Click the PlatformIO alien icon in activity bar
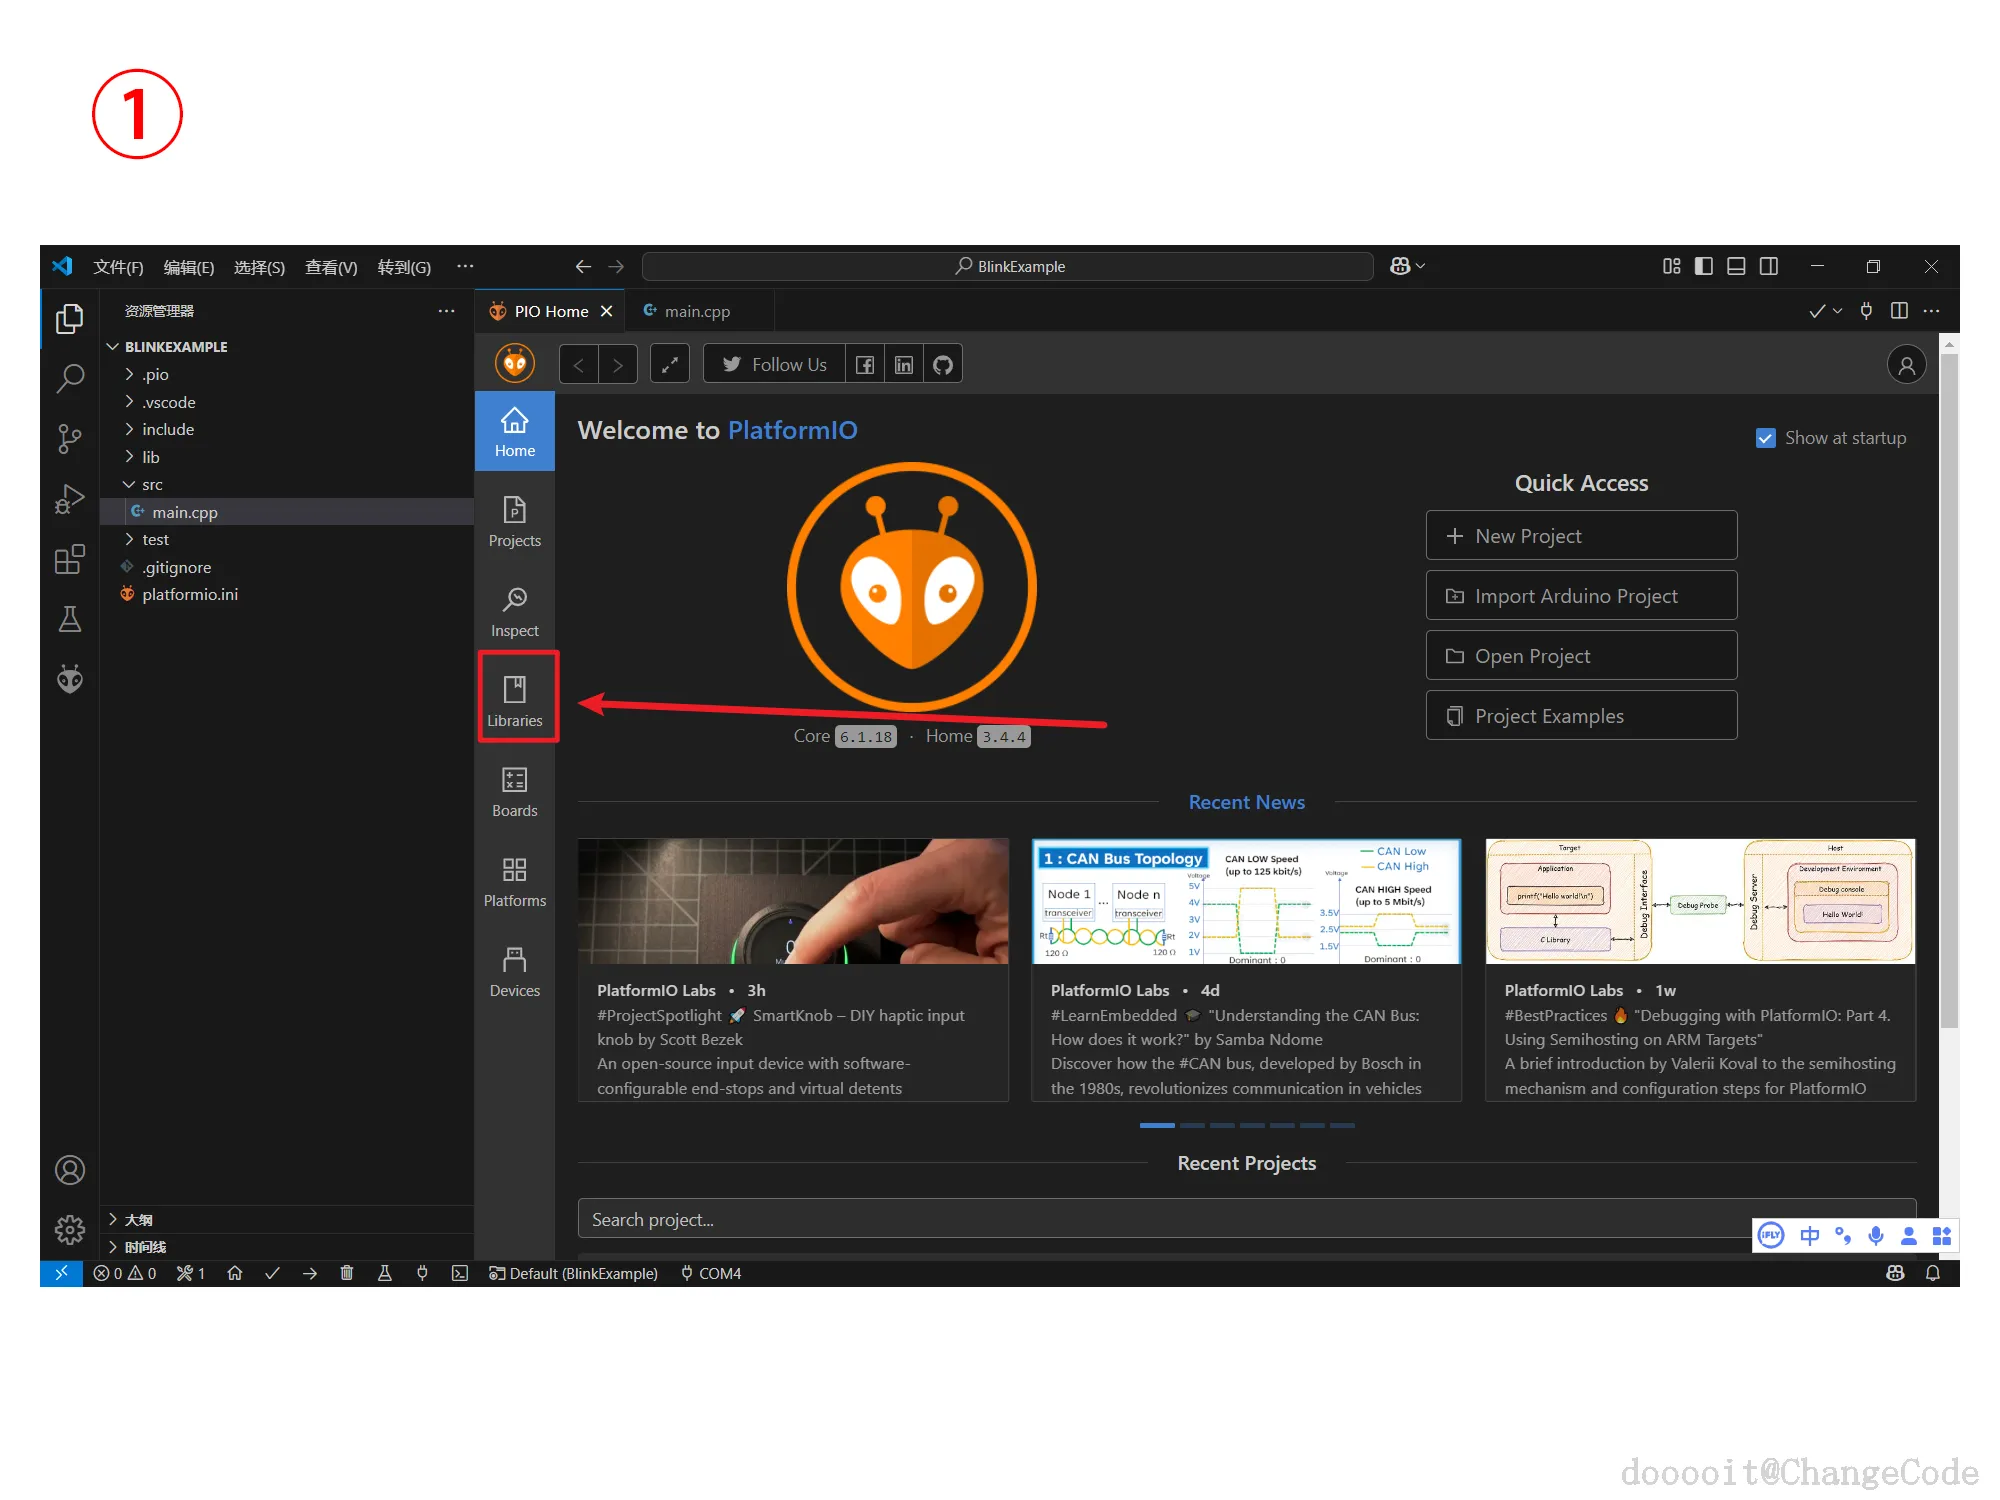 pos(69,679)
